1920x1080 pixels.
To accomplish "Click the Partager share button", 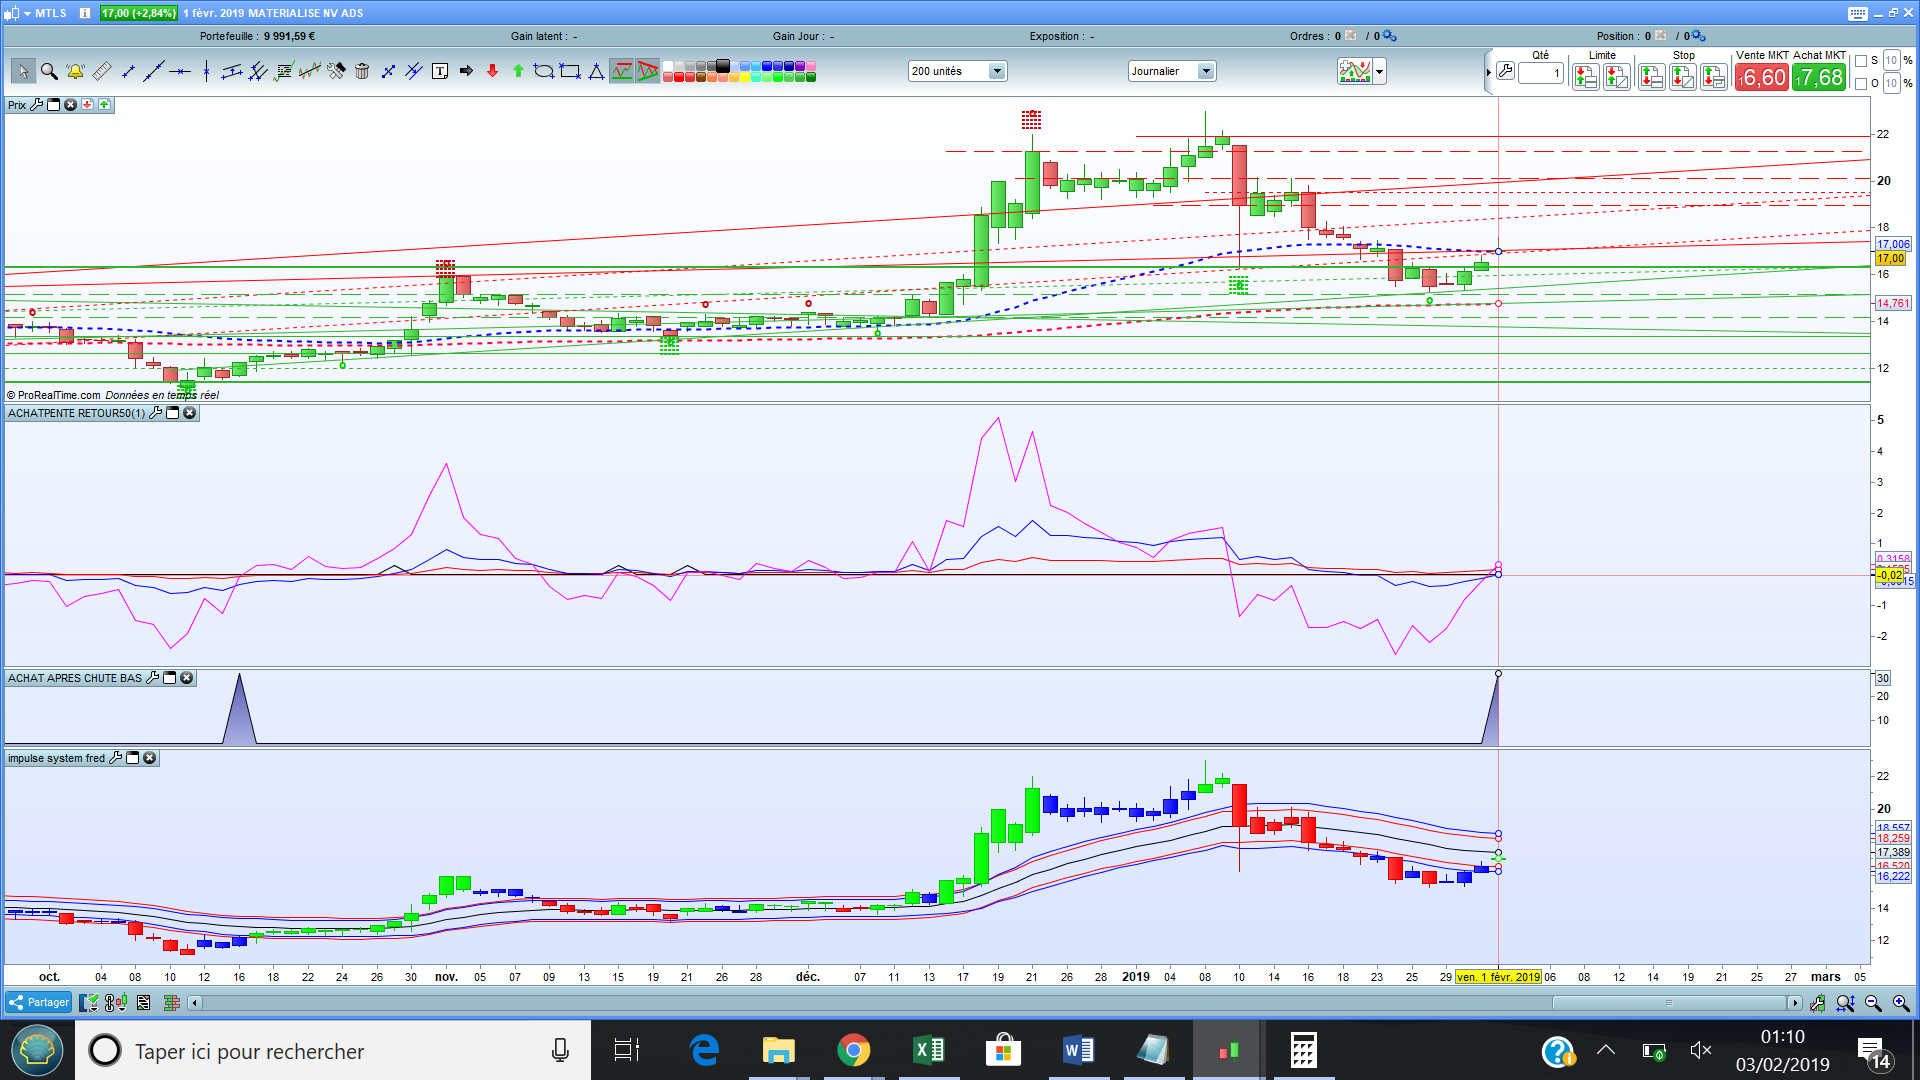I will pos(39,1003).
